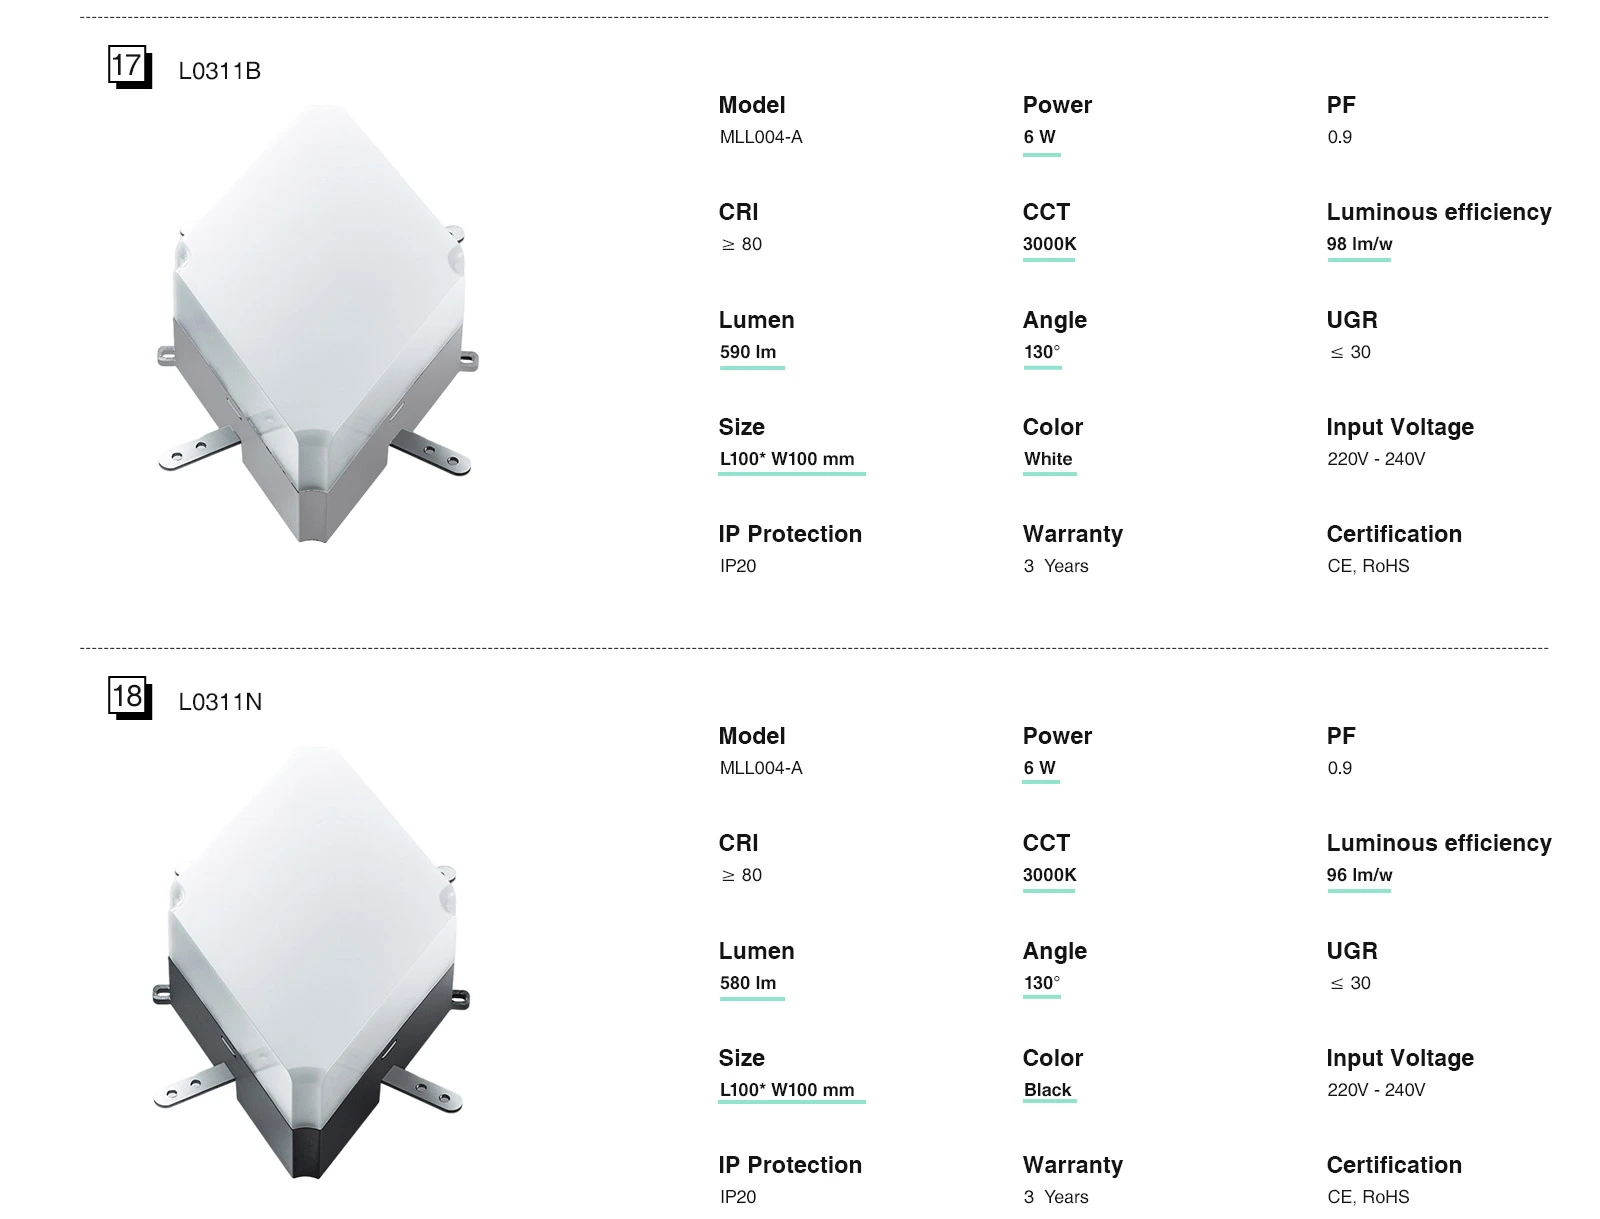Click the L100* W100 mm size of L0311B
The height and width of the screenshot is (1219, 1600).
point(787,459)
